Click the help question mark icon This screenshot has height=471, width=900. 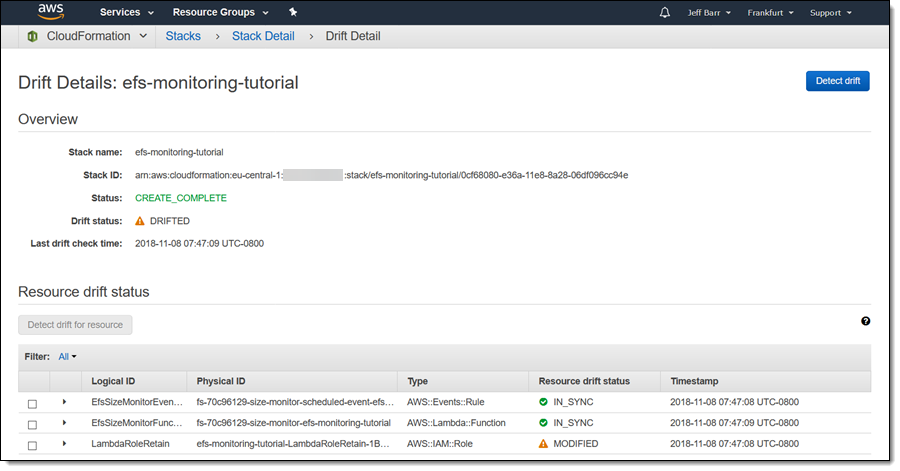click(865, 321)
